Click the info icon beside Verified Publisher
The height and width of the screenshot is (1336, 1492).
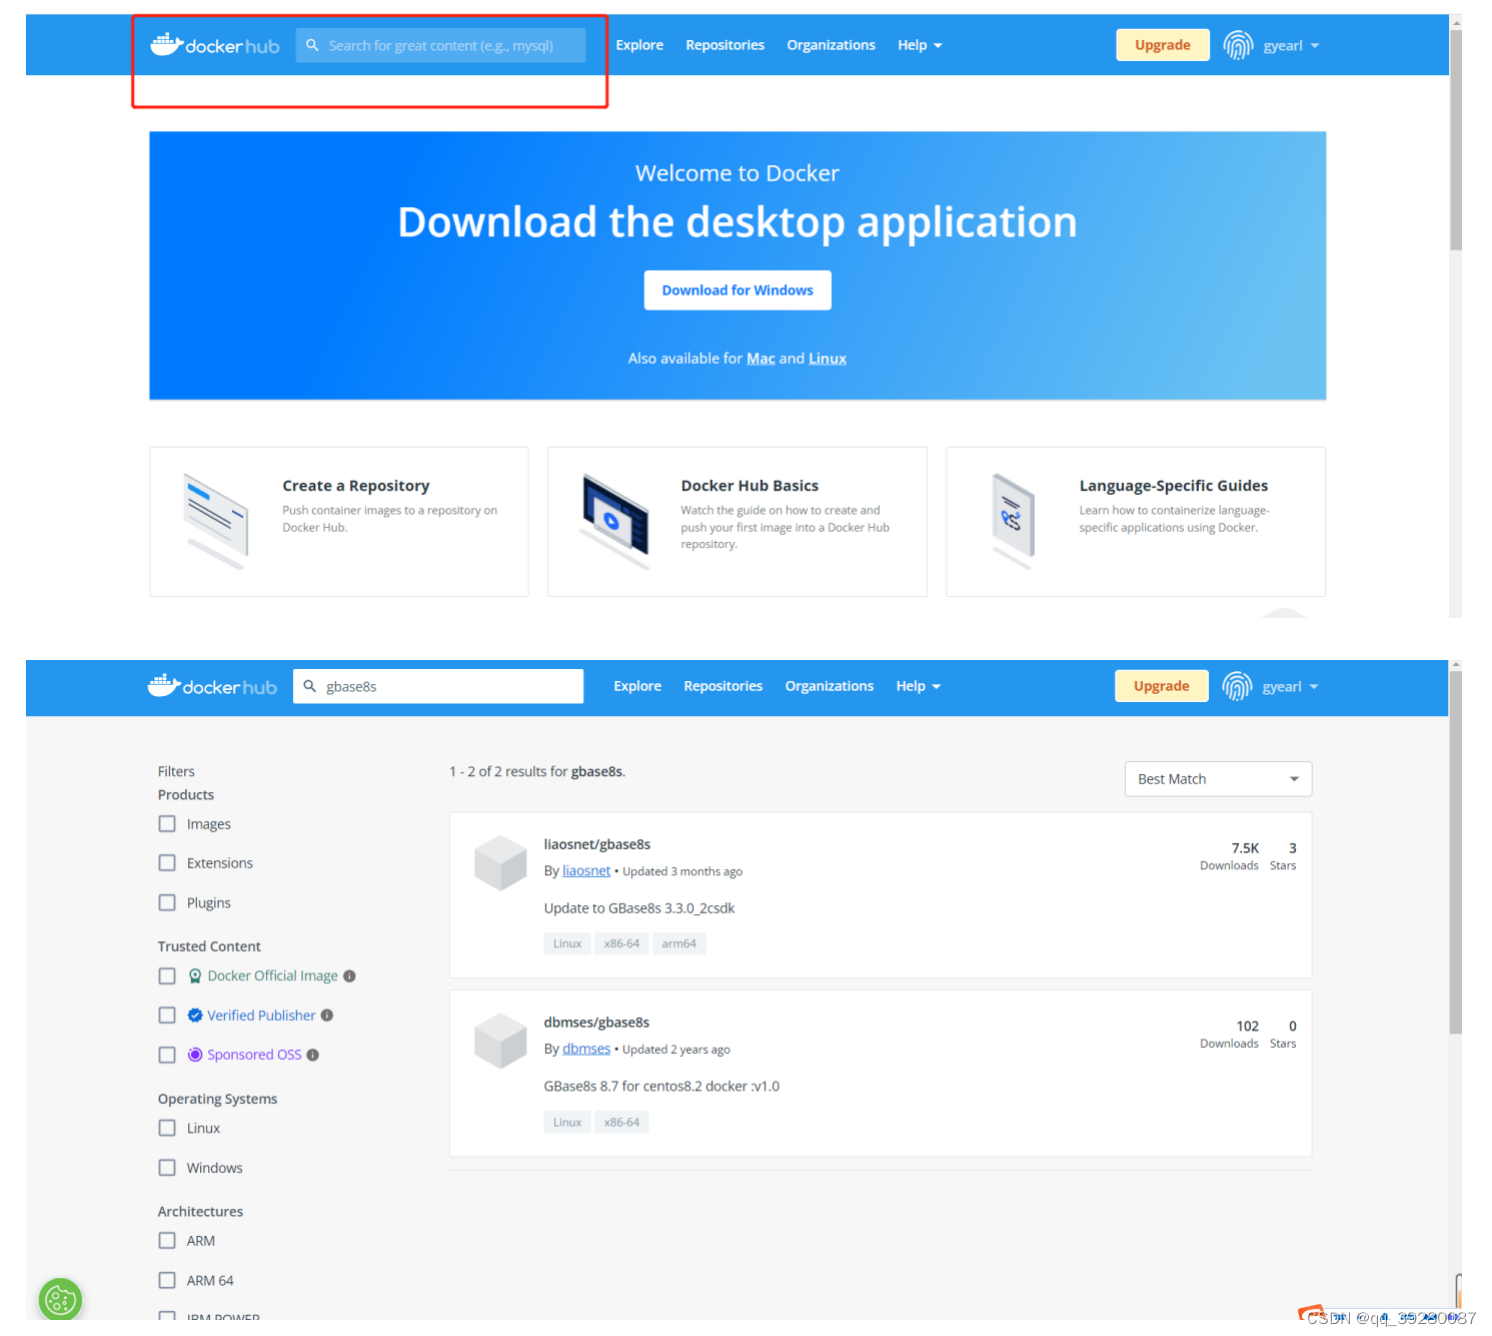click(327, 1015)
